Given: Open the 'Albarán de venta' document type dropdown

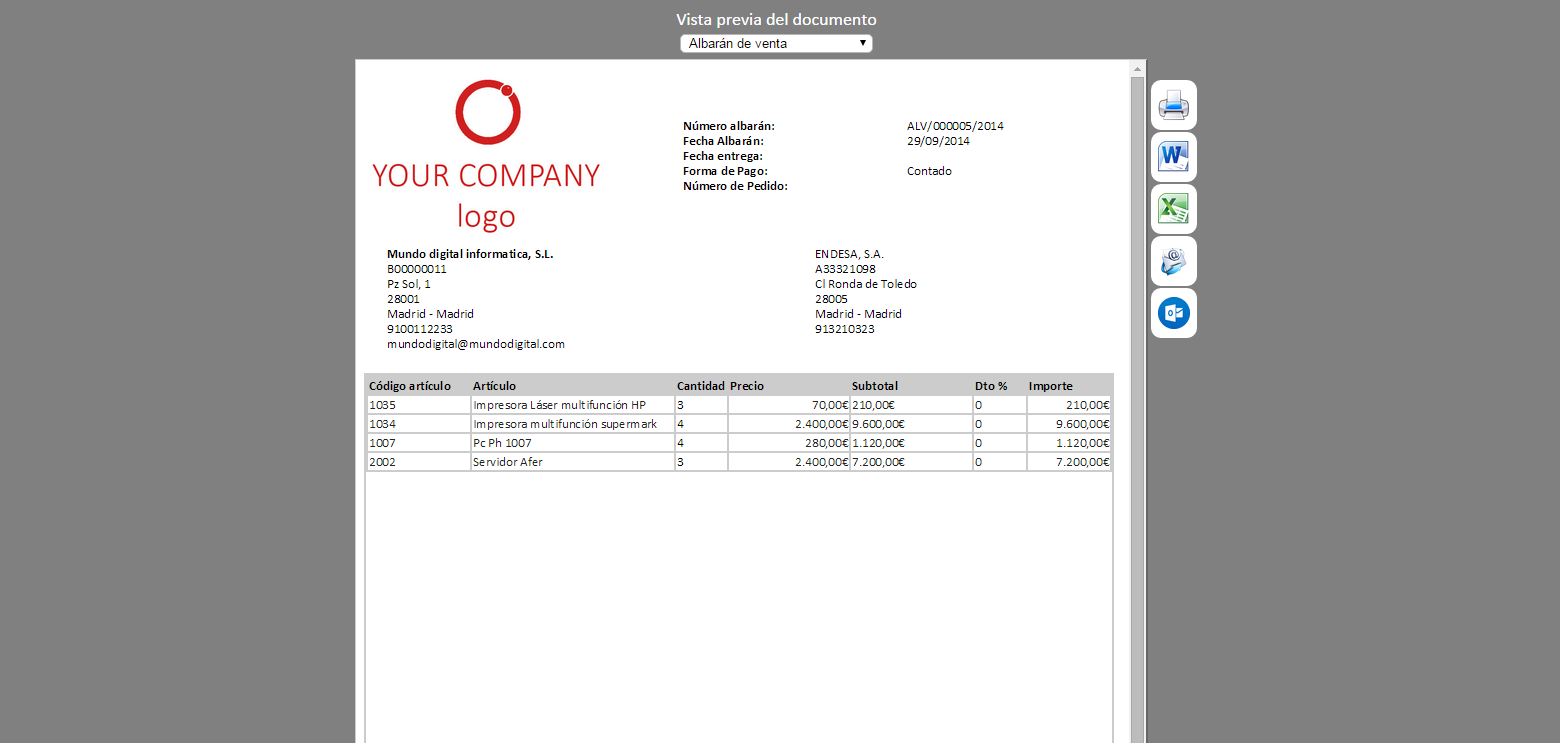Looking at the screenshot, I should pos(776,44).
